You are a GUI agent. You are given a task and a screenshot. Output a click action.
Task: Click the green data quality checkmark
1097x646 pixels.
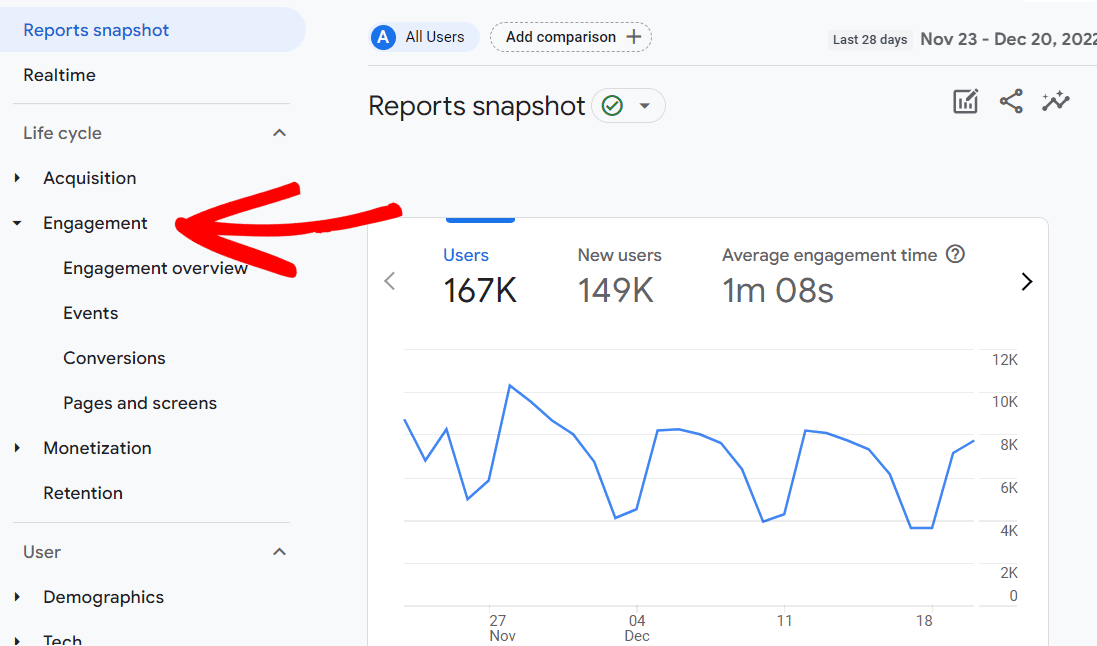(614, 105)
